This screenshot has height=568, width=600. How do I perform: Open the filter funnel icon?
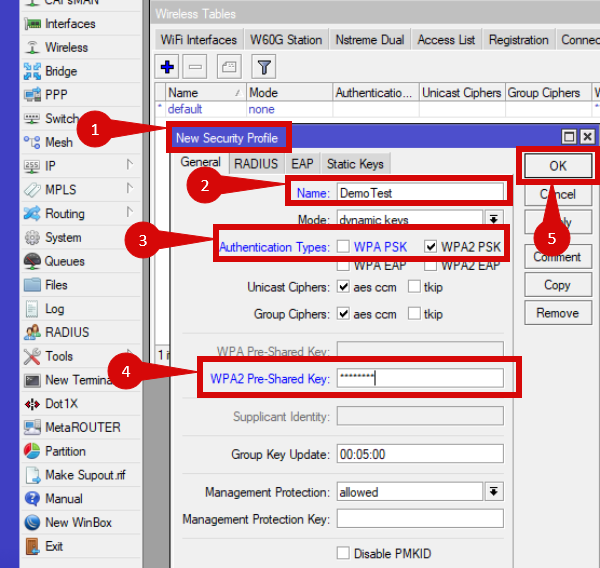click(x=264, y=67)
